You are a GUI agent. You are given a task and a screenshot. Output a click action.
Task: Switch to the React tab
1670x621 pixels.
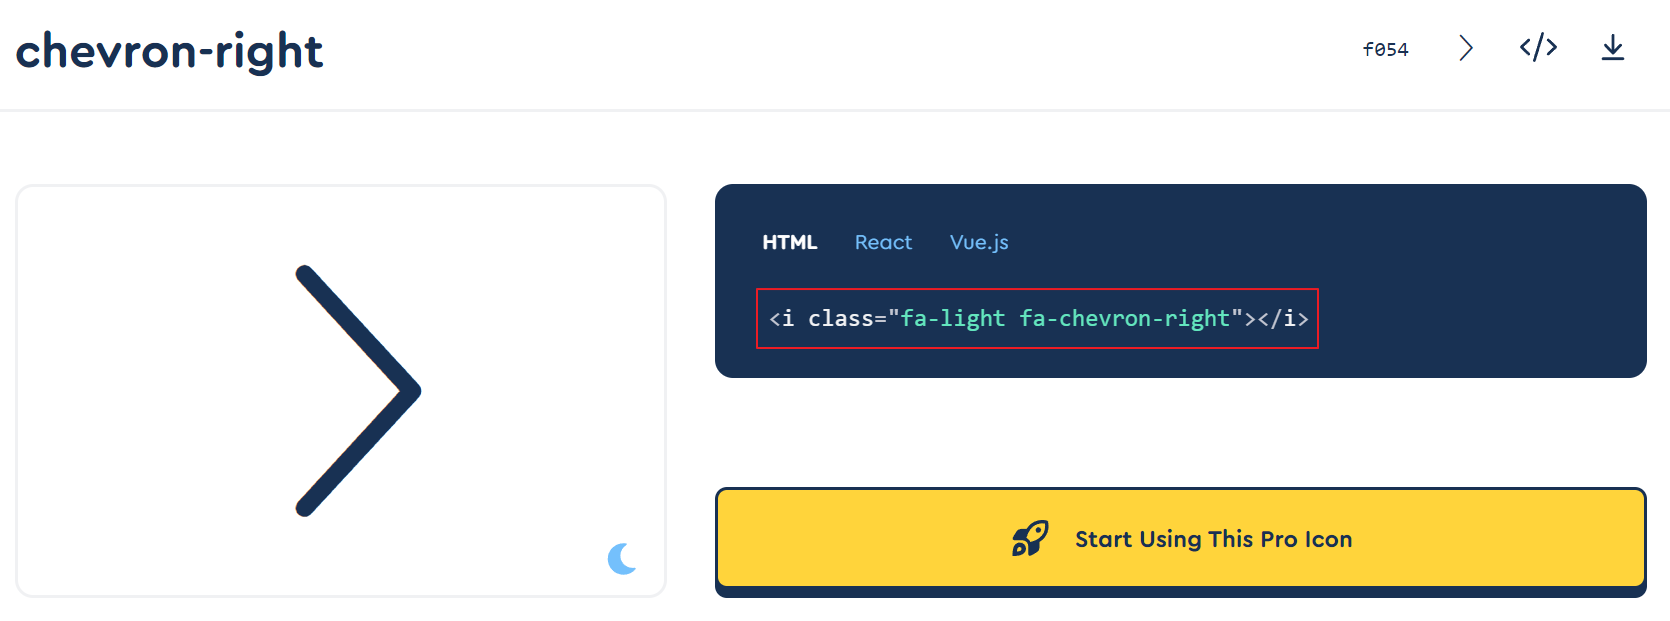tap(883, 242)
